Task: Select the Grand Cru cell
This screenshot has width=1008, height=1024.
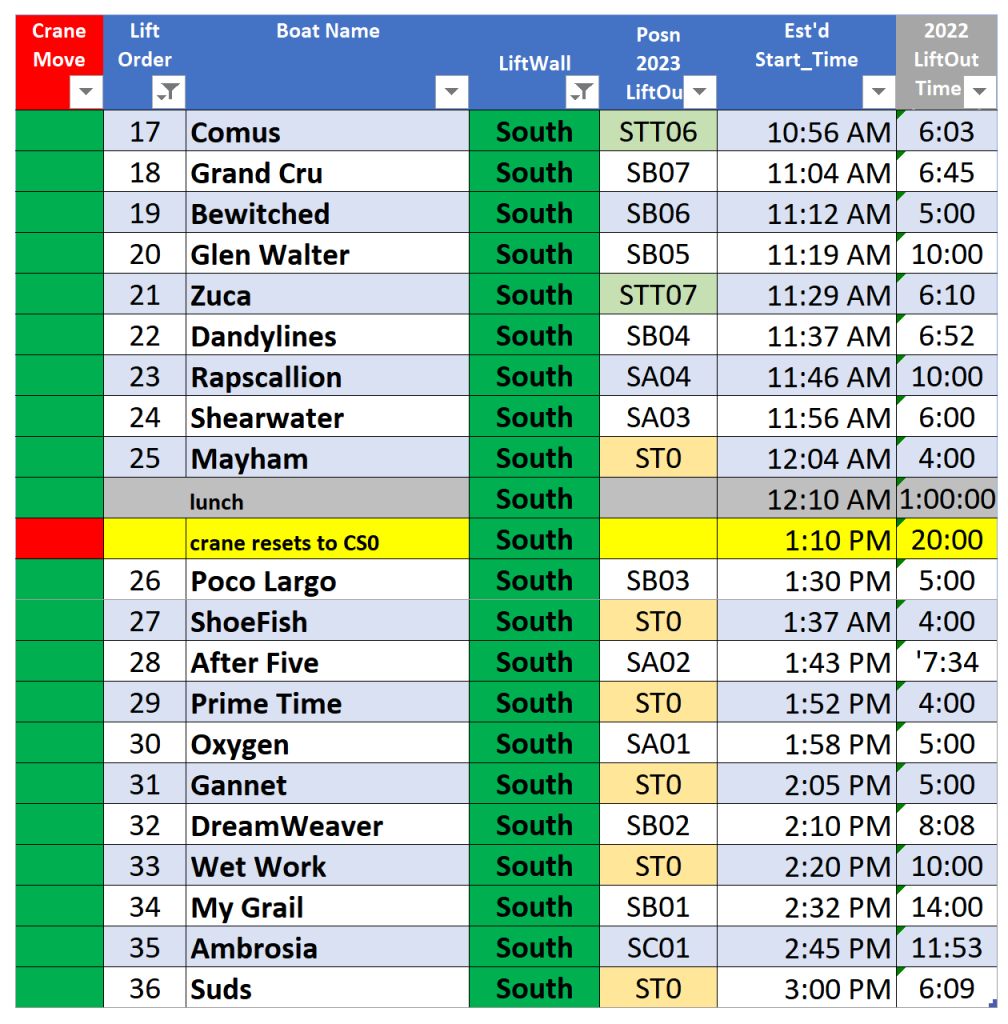Action: pyautogui.click(x=327, y=172)
